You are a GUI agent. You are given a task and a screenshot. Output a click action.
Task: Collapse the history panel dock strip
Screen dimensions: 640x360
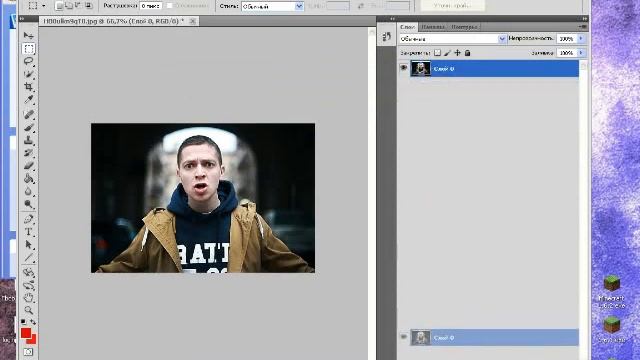[392, 19]
